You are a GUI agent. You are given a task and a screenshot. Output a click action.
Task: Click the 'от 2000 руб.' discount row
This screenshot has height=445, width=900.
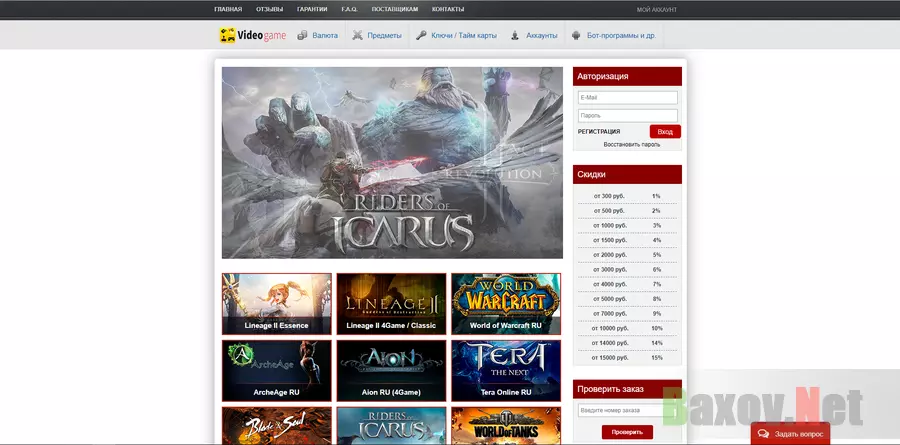click(x=627, y=255)
